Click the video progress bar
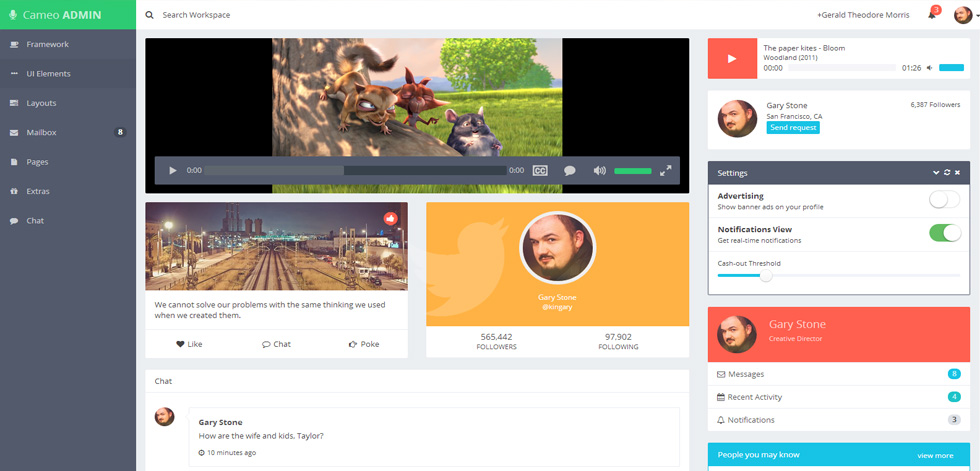Screen dimensions: 980x471 click(x=356, y=171)
